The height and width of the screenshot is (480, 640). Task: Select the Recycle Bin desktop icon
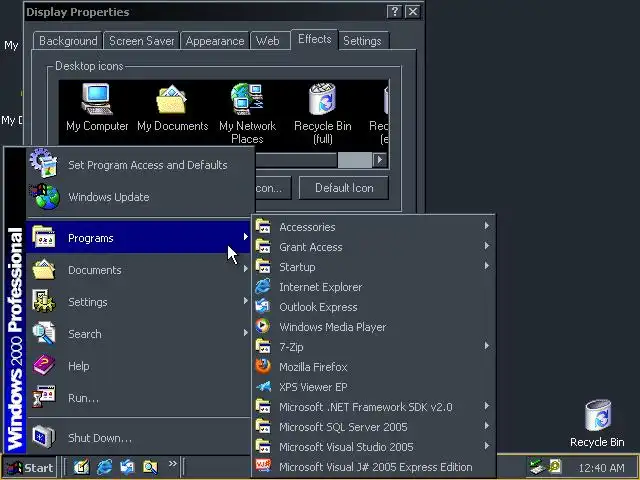coord(597,423)
